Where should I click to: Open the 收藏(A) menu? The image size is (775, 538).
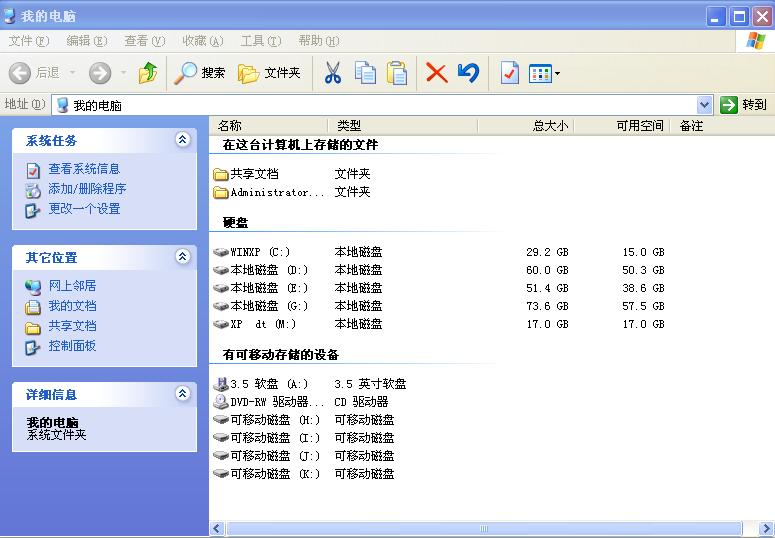tap(203, 41)
